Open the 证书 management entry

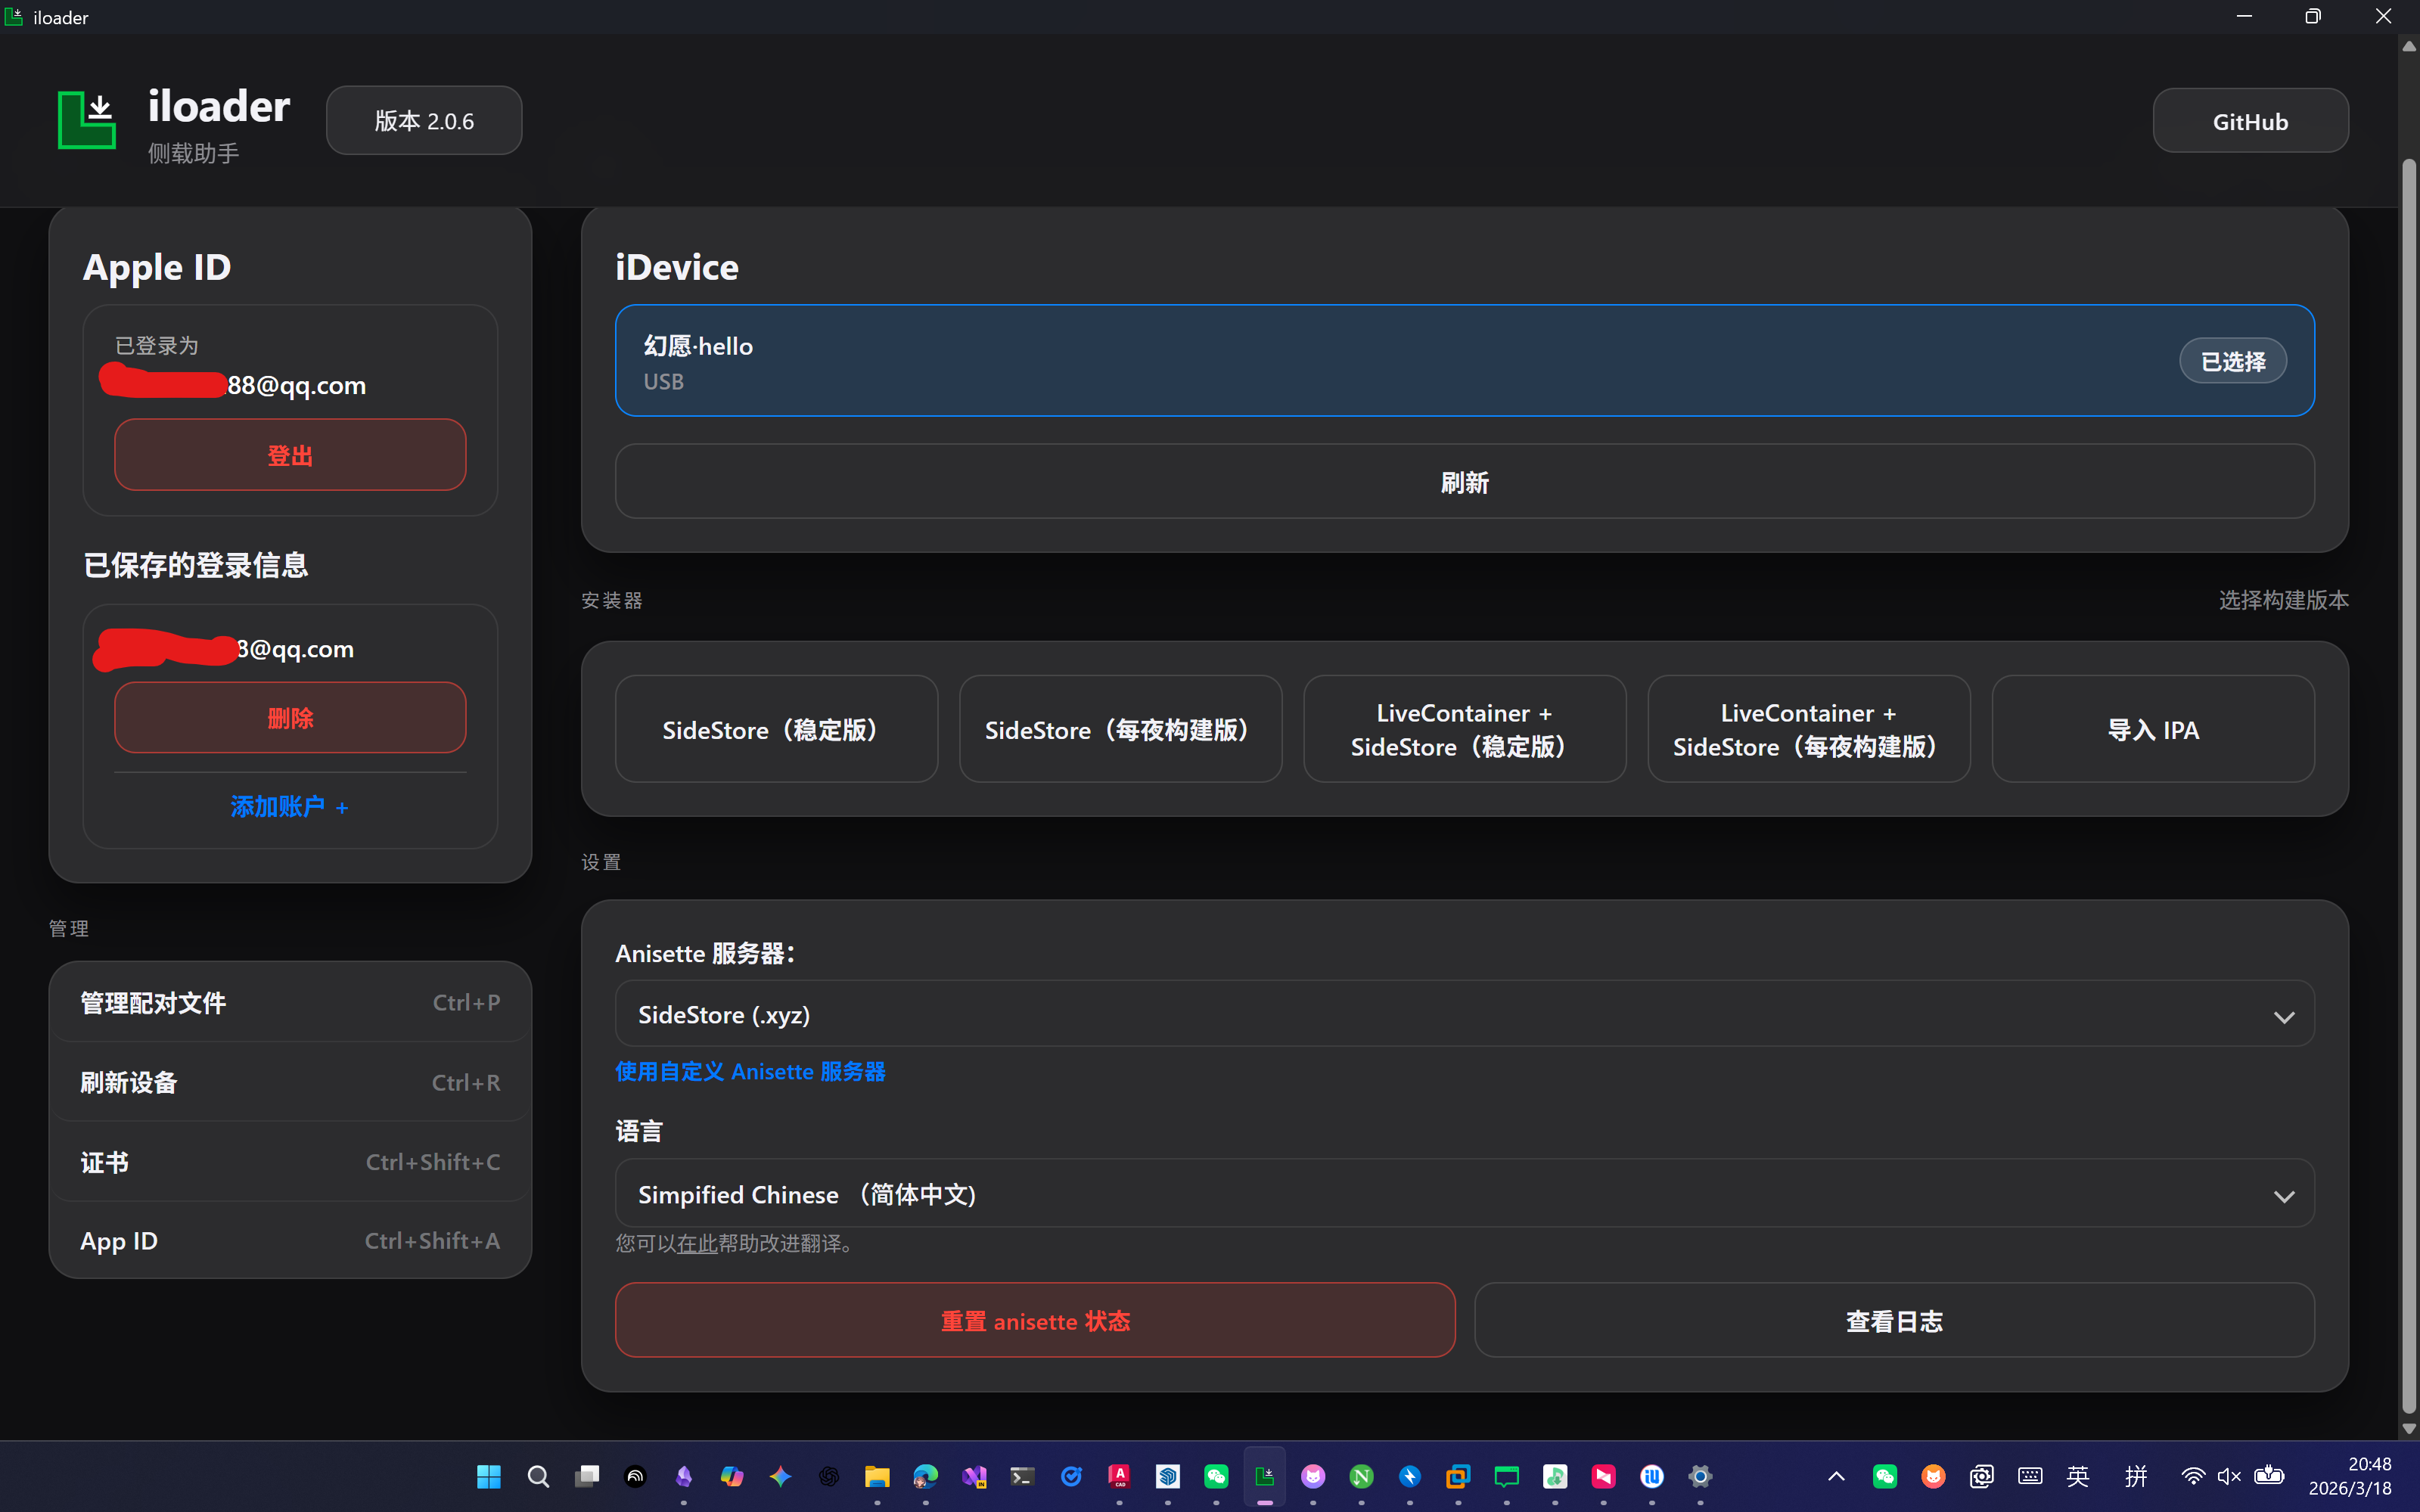pos(290,1162)
